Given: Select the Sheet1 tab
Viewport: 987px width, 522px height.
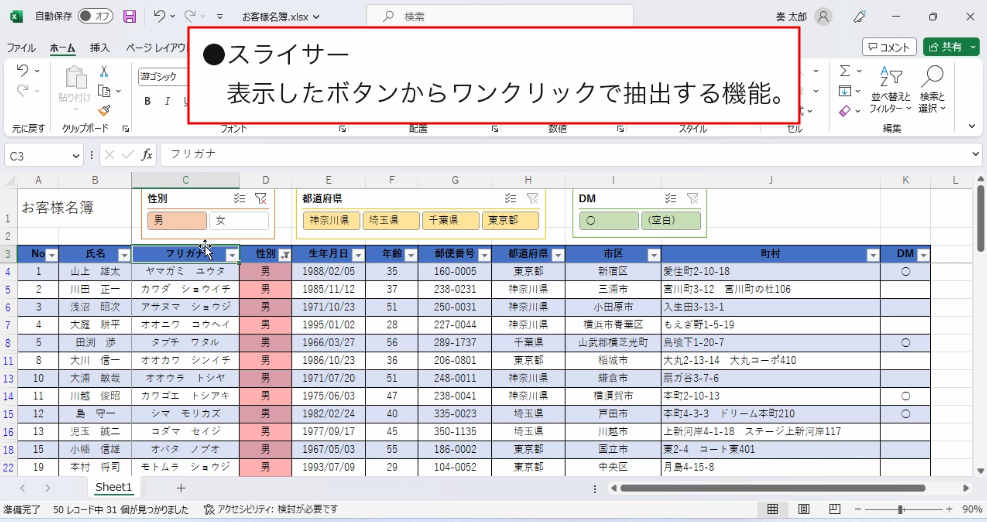Looking at the screenshot, I should pyautogui.click(x=113, y=487).
